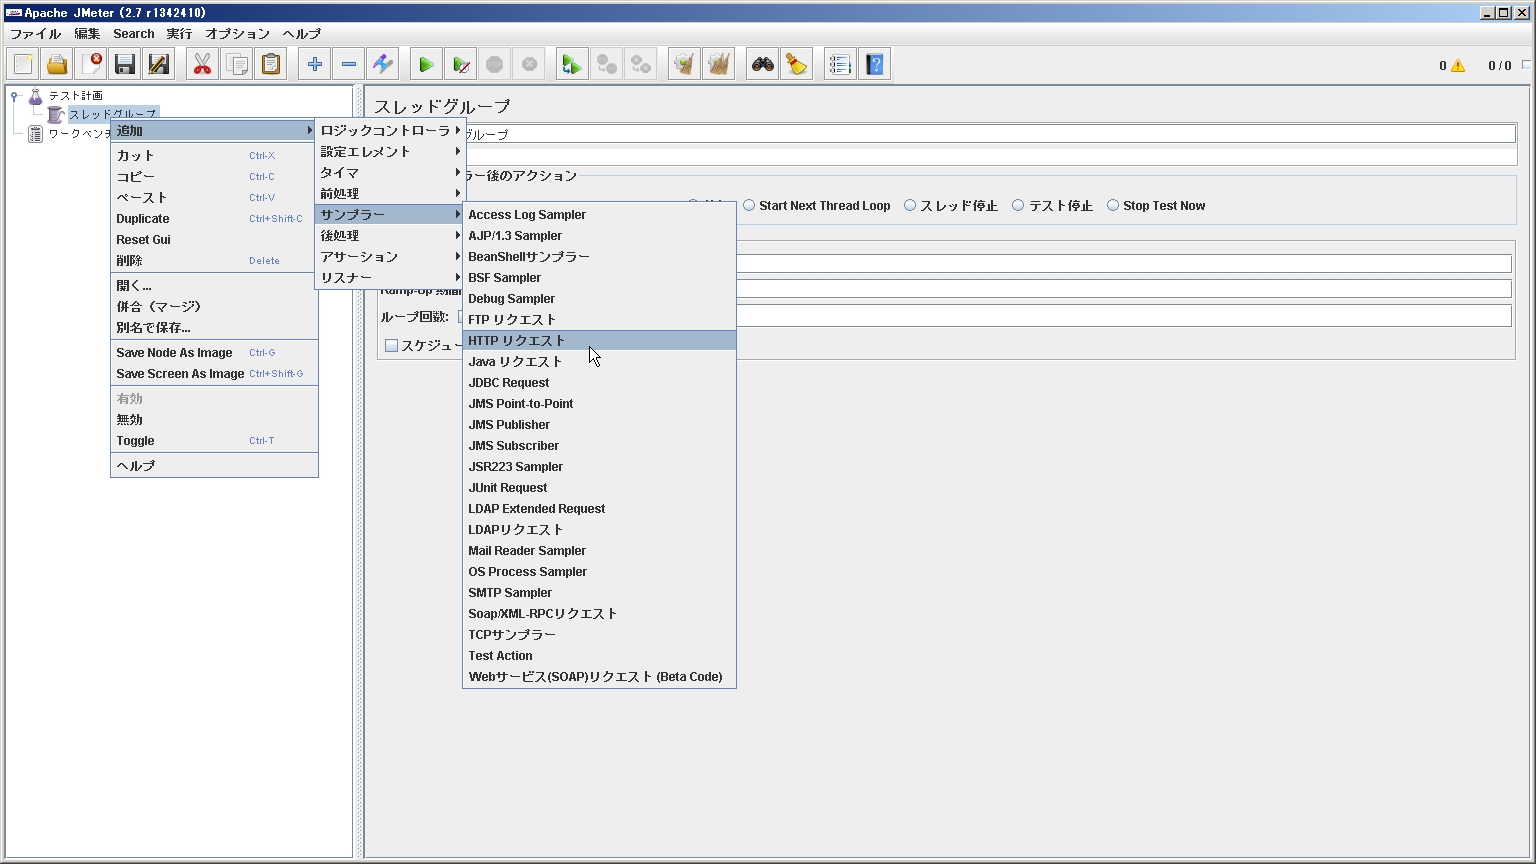The height and width of the screenshot is (864, 1536).
Task: Click the Close test plan icon
Action: click(x=91, y=65)
